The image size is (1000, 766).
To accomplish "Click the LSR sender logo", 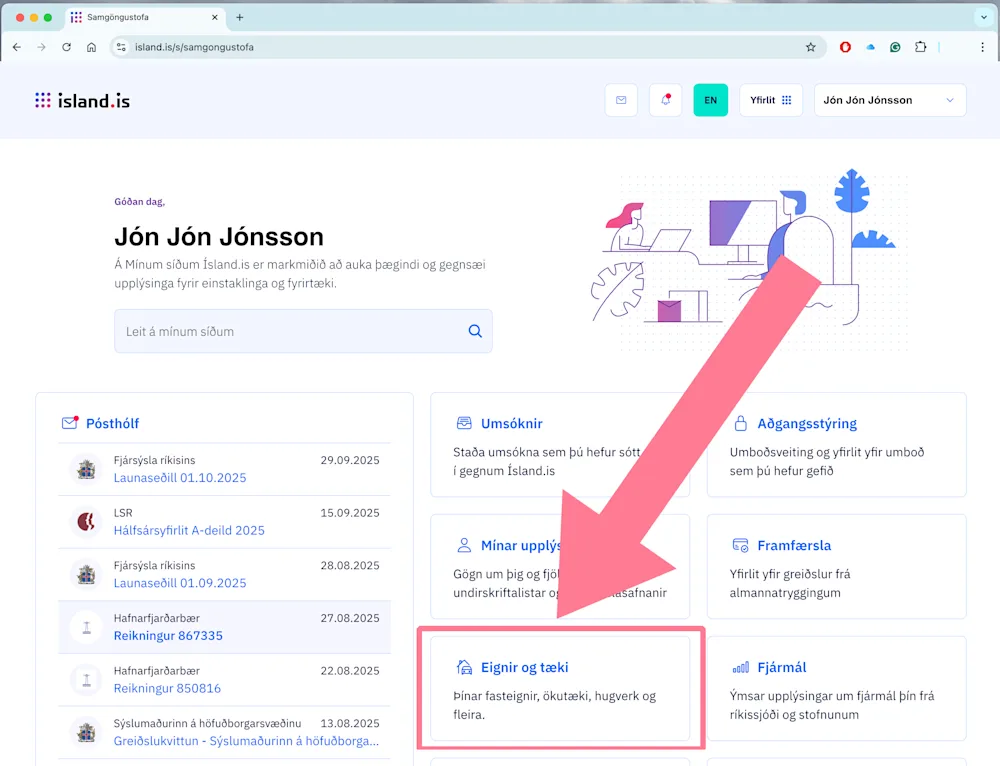I will pos(86,522).
